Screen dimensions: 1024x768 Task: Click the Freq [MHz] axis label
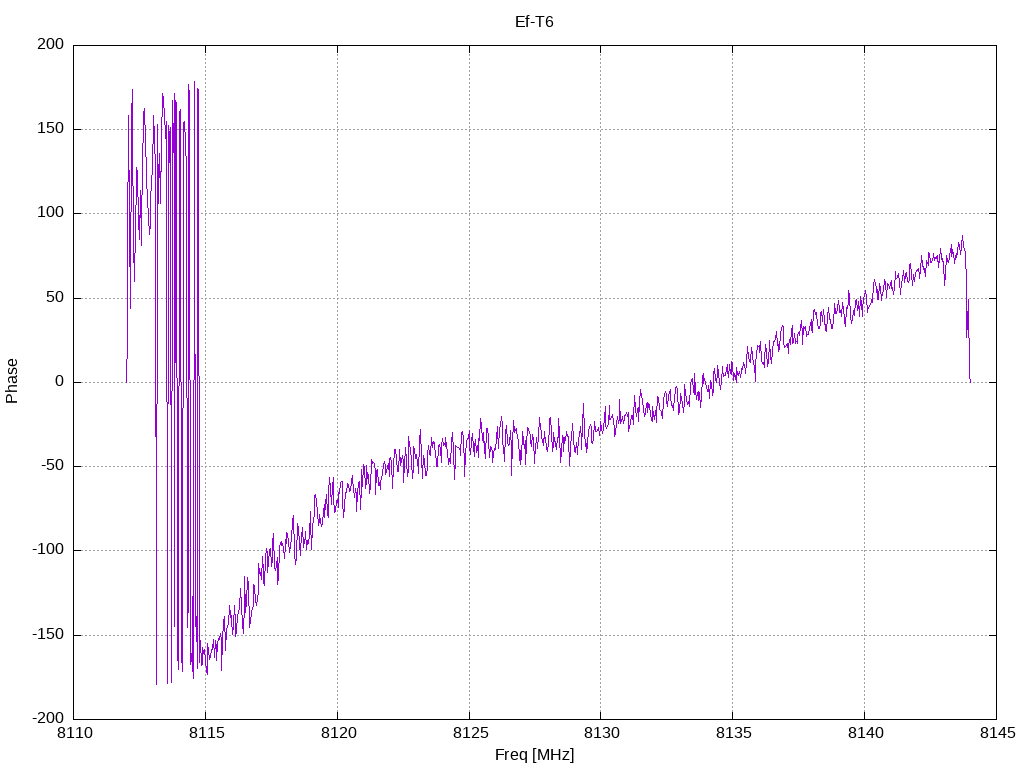coord(534,755)
